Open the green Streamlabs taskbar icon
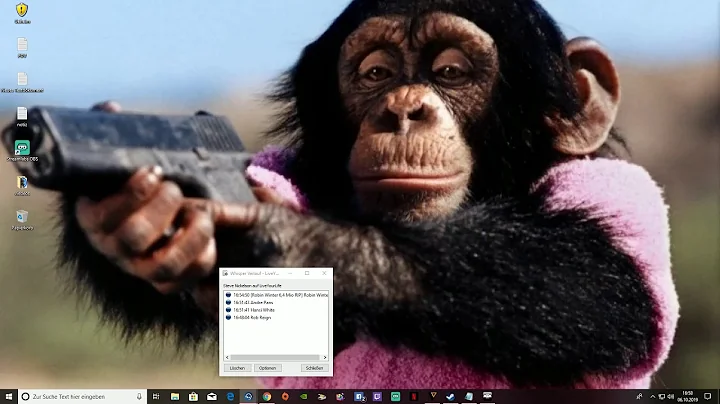 coord(395,396)
